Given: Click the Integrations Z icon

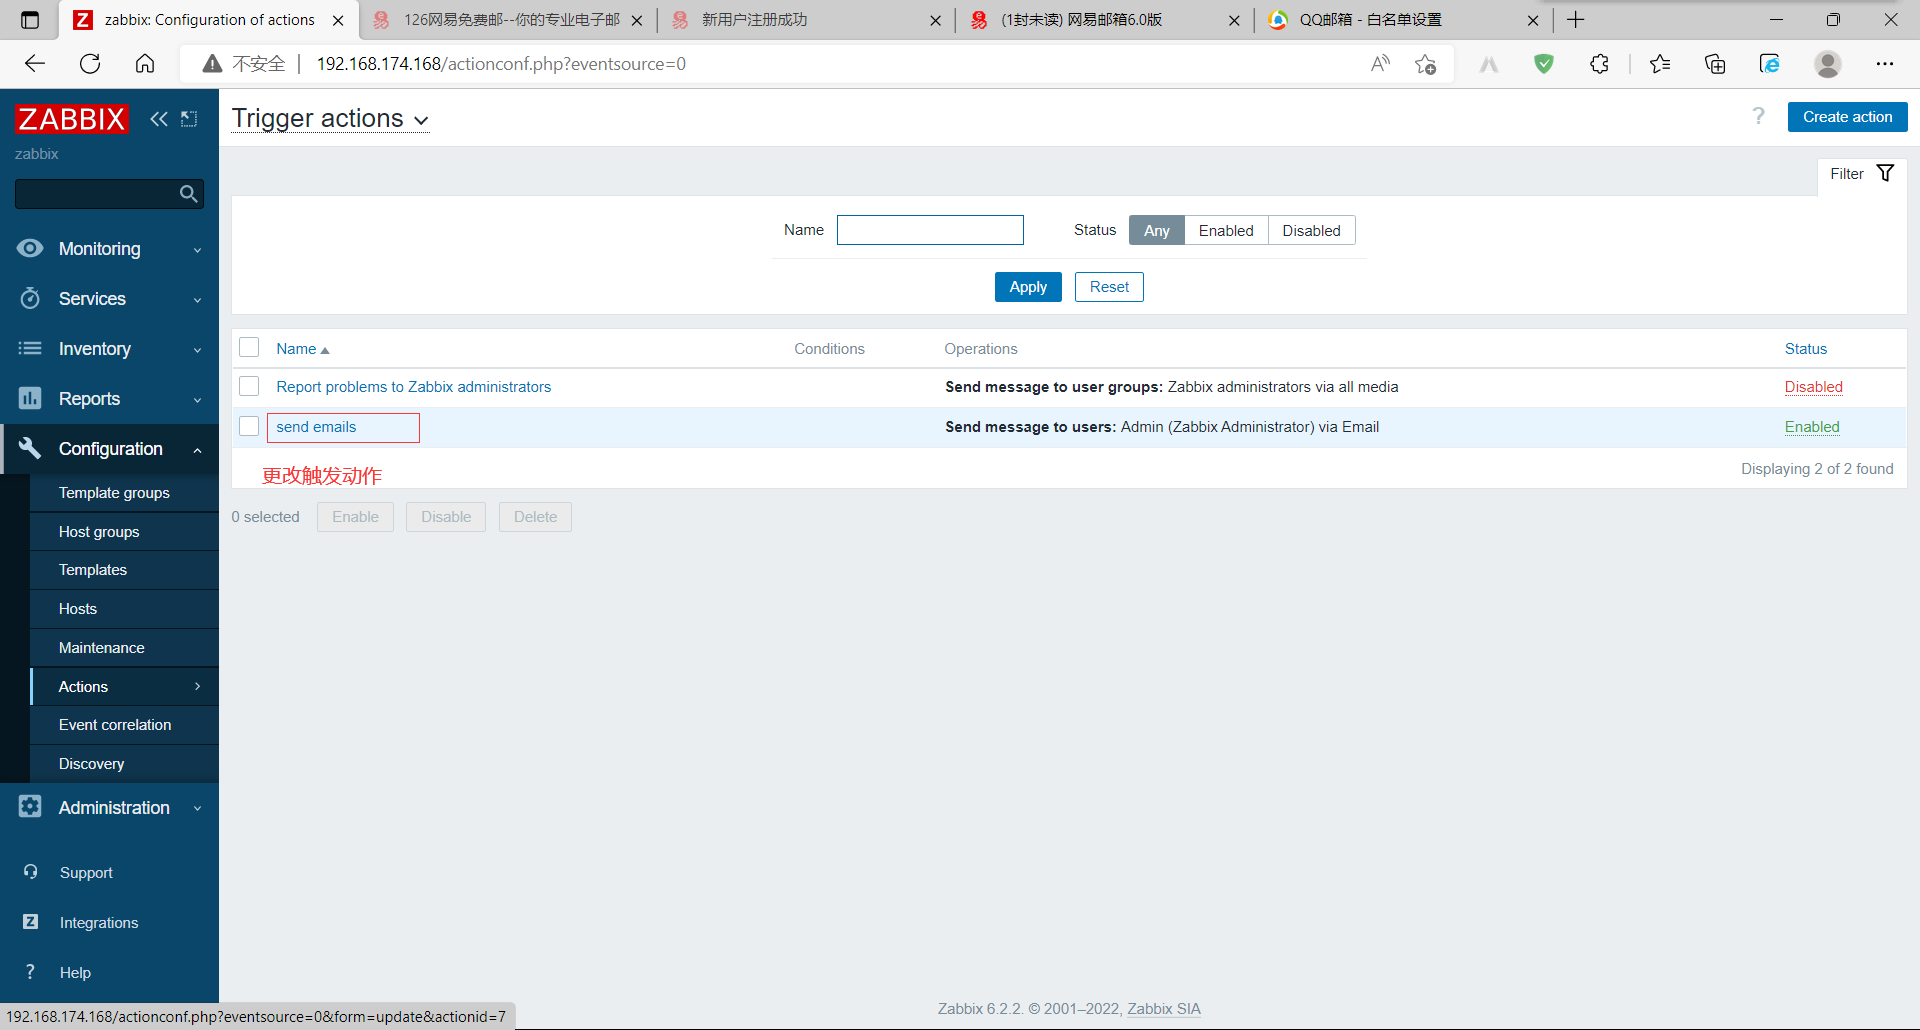Looking at the screenshot, I should click(x=30, y=921).
